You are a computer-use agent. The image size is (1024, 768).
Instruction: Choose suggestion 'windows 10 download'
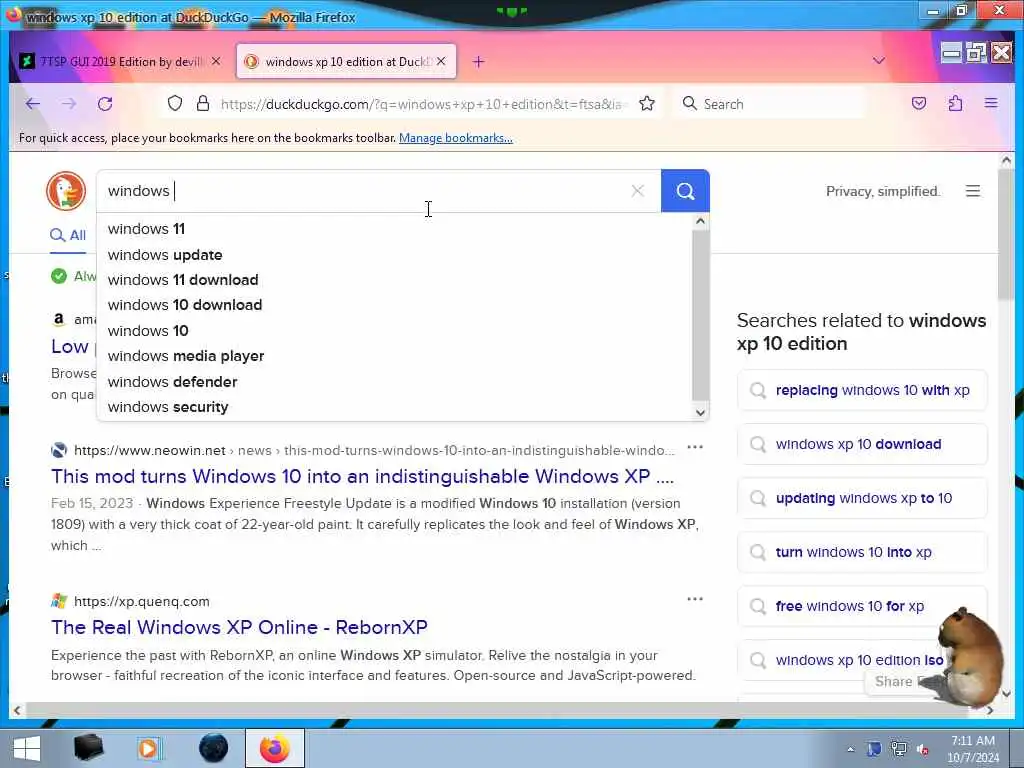click(394, 305)
